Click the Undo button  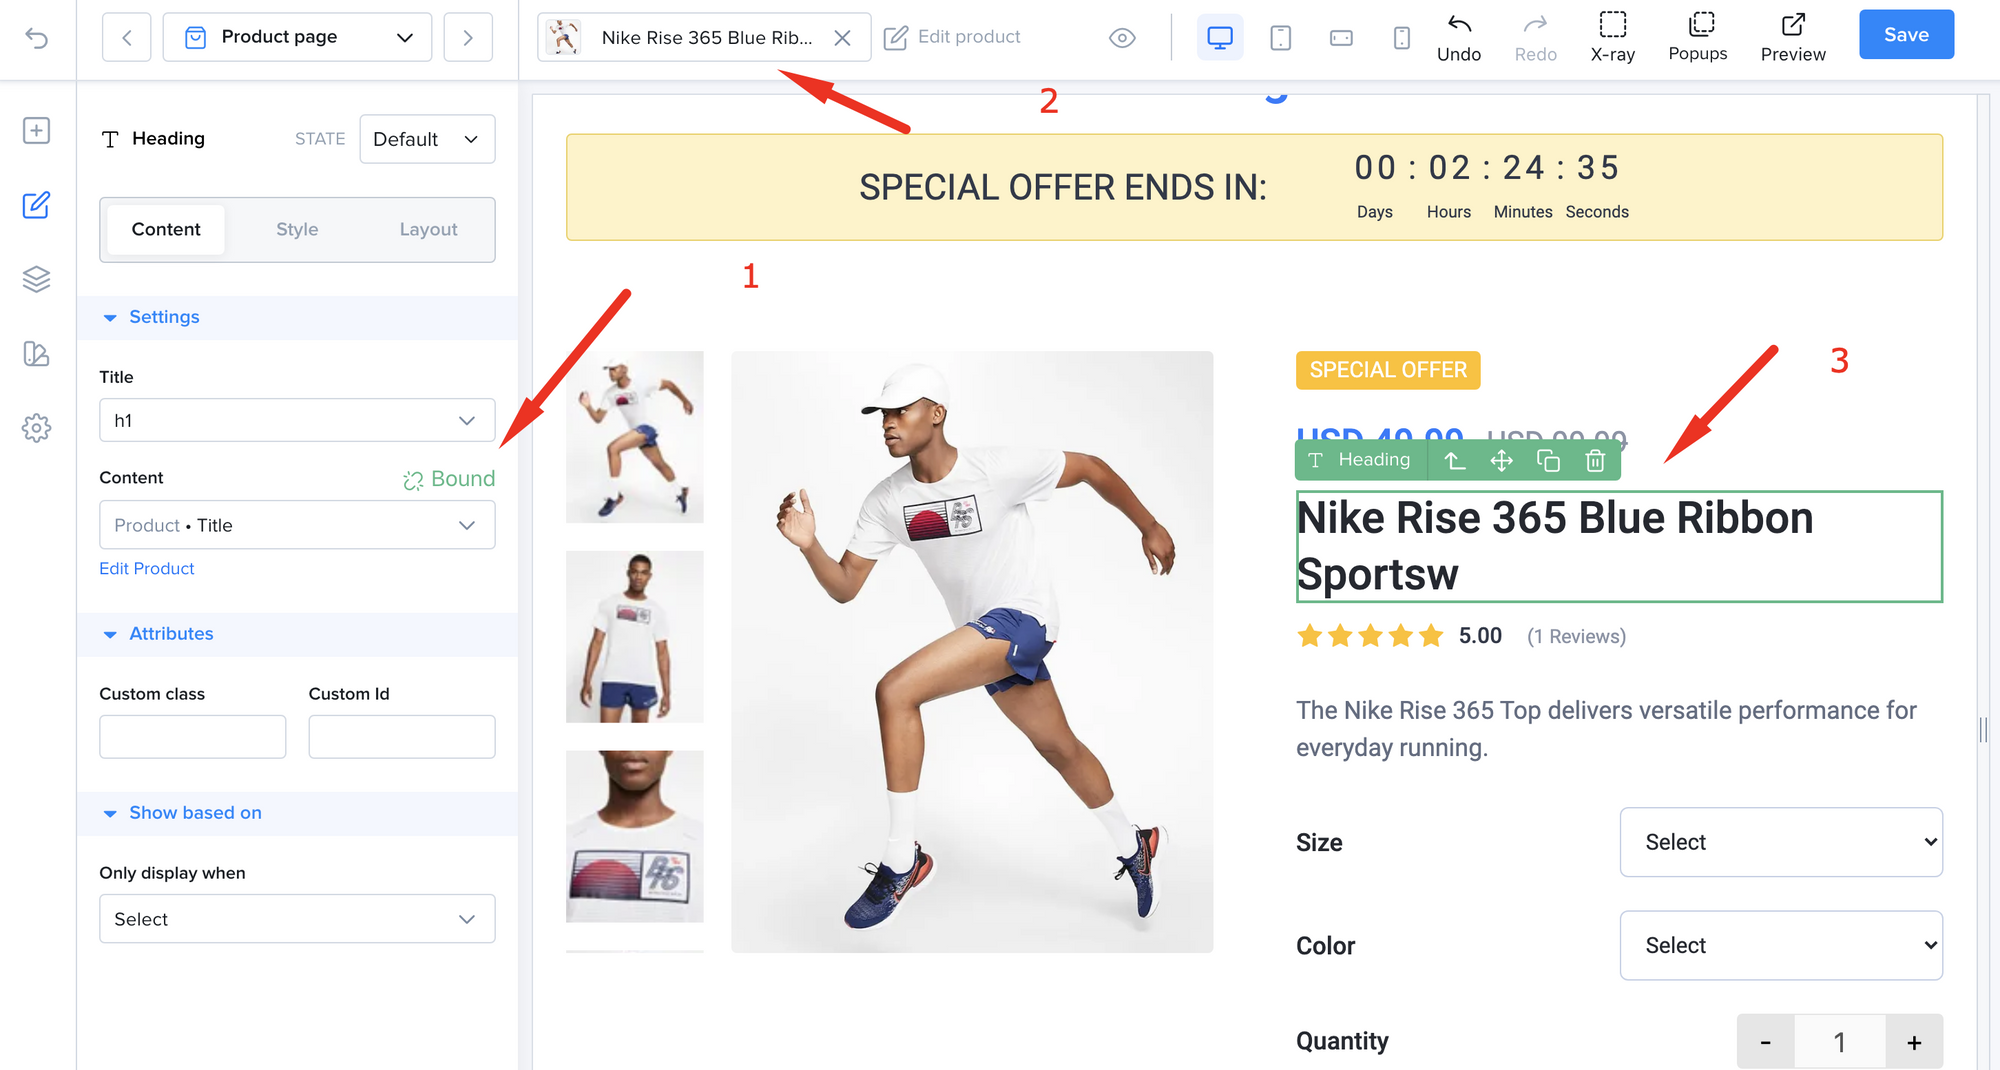tap(1459, 38)
